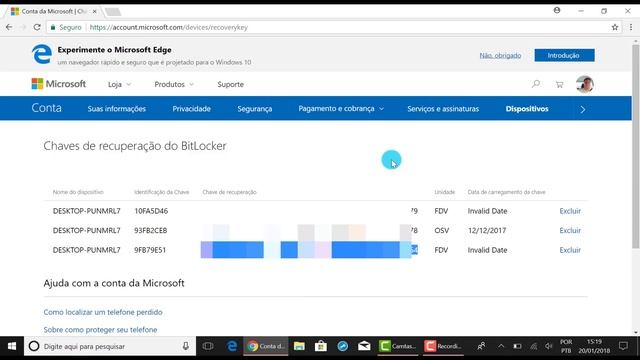
Task: Click the address bar URL
Action: pos(169,27)
